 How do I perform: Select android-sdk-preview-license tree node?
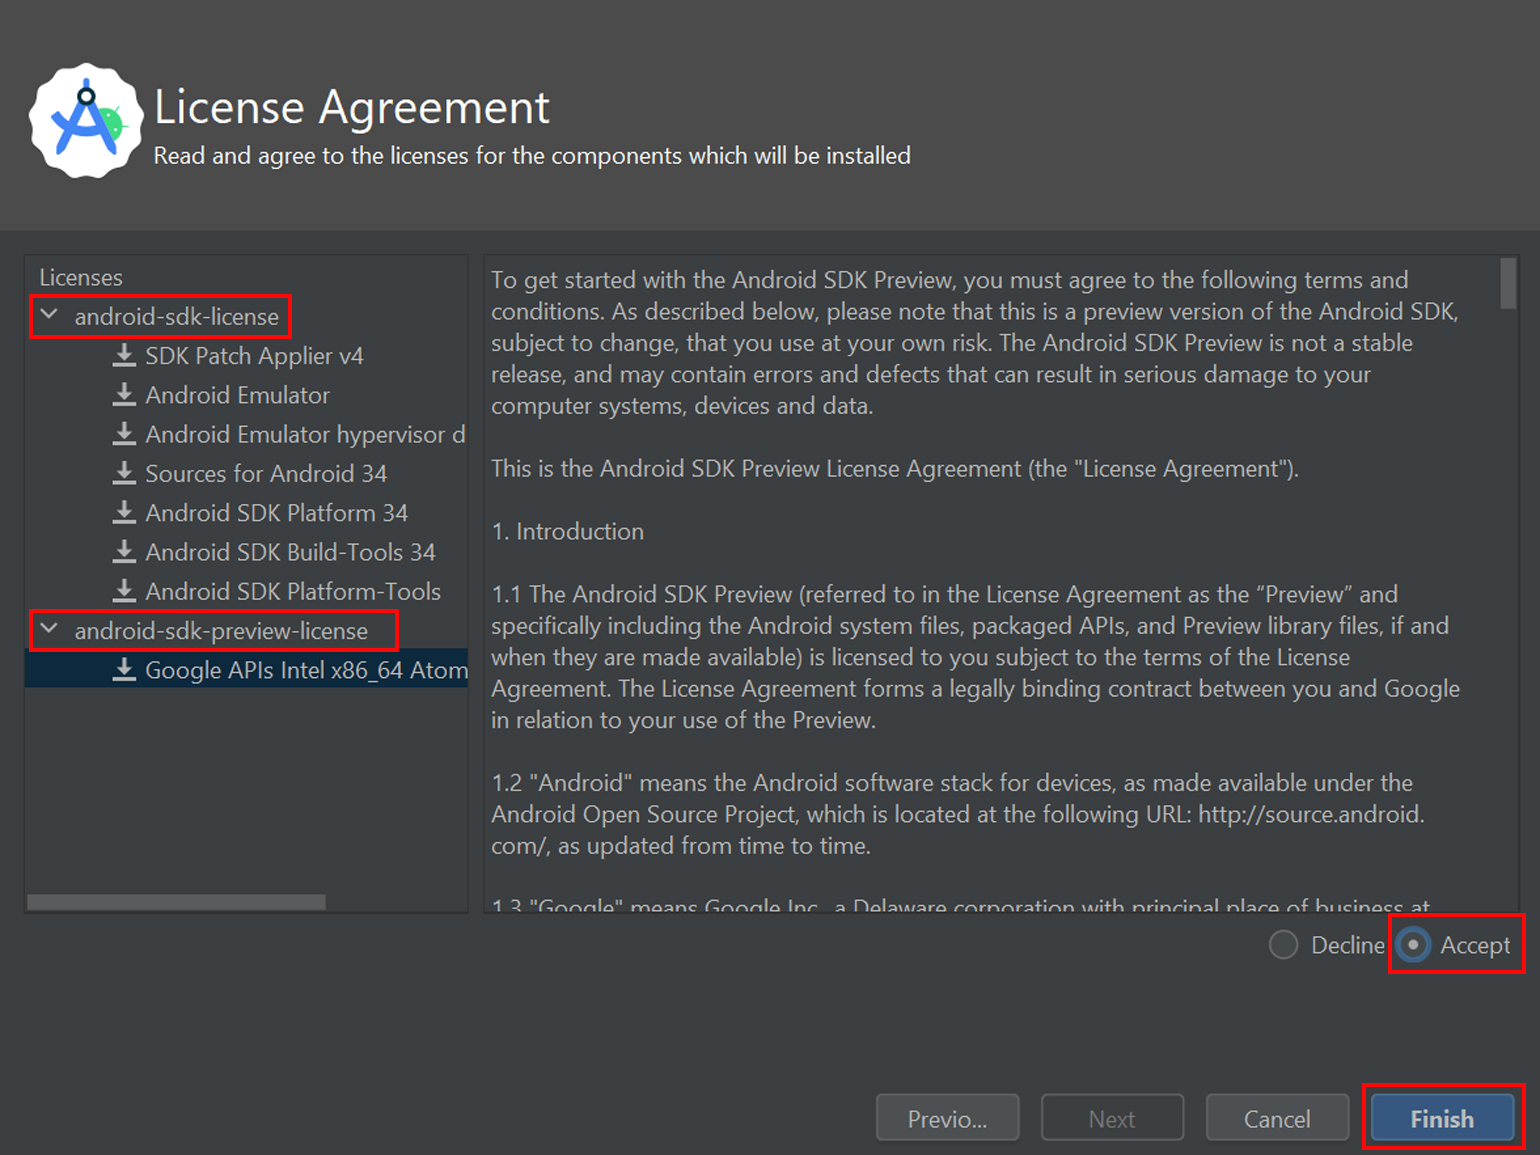point(221,631)
